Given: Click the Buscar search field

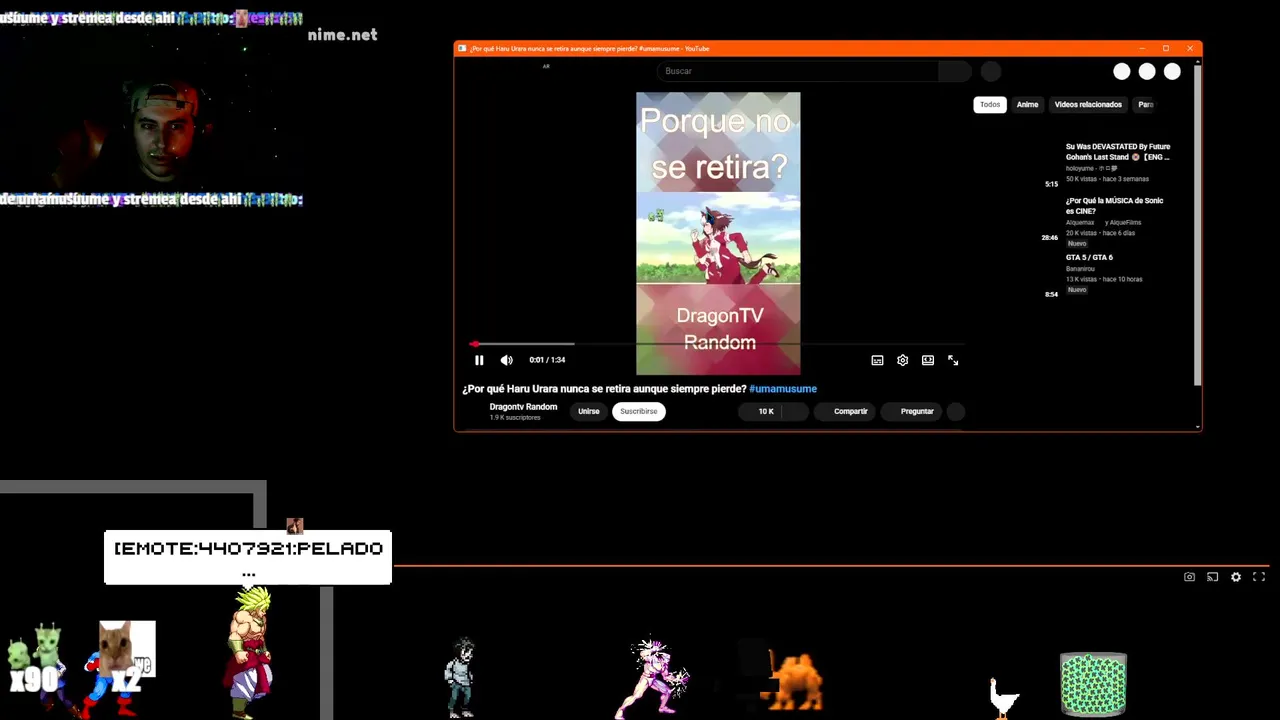Looking at the screenshot, I should [x=797, y=71].
